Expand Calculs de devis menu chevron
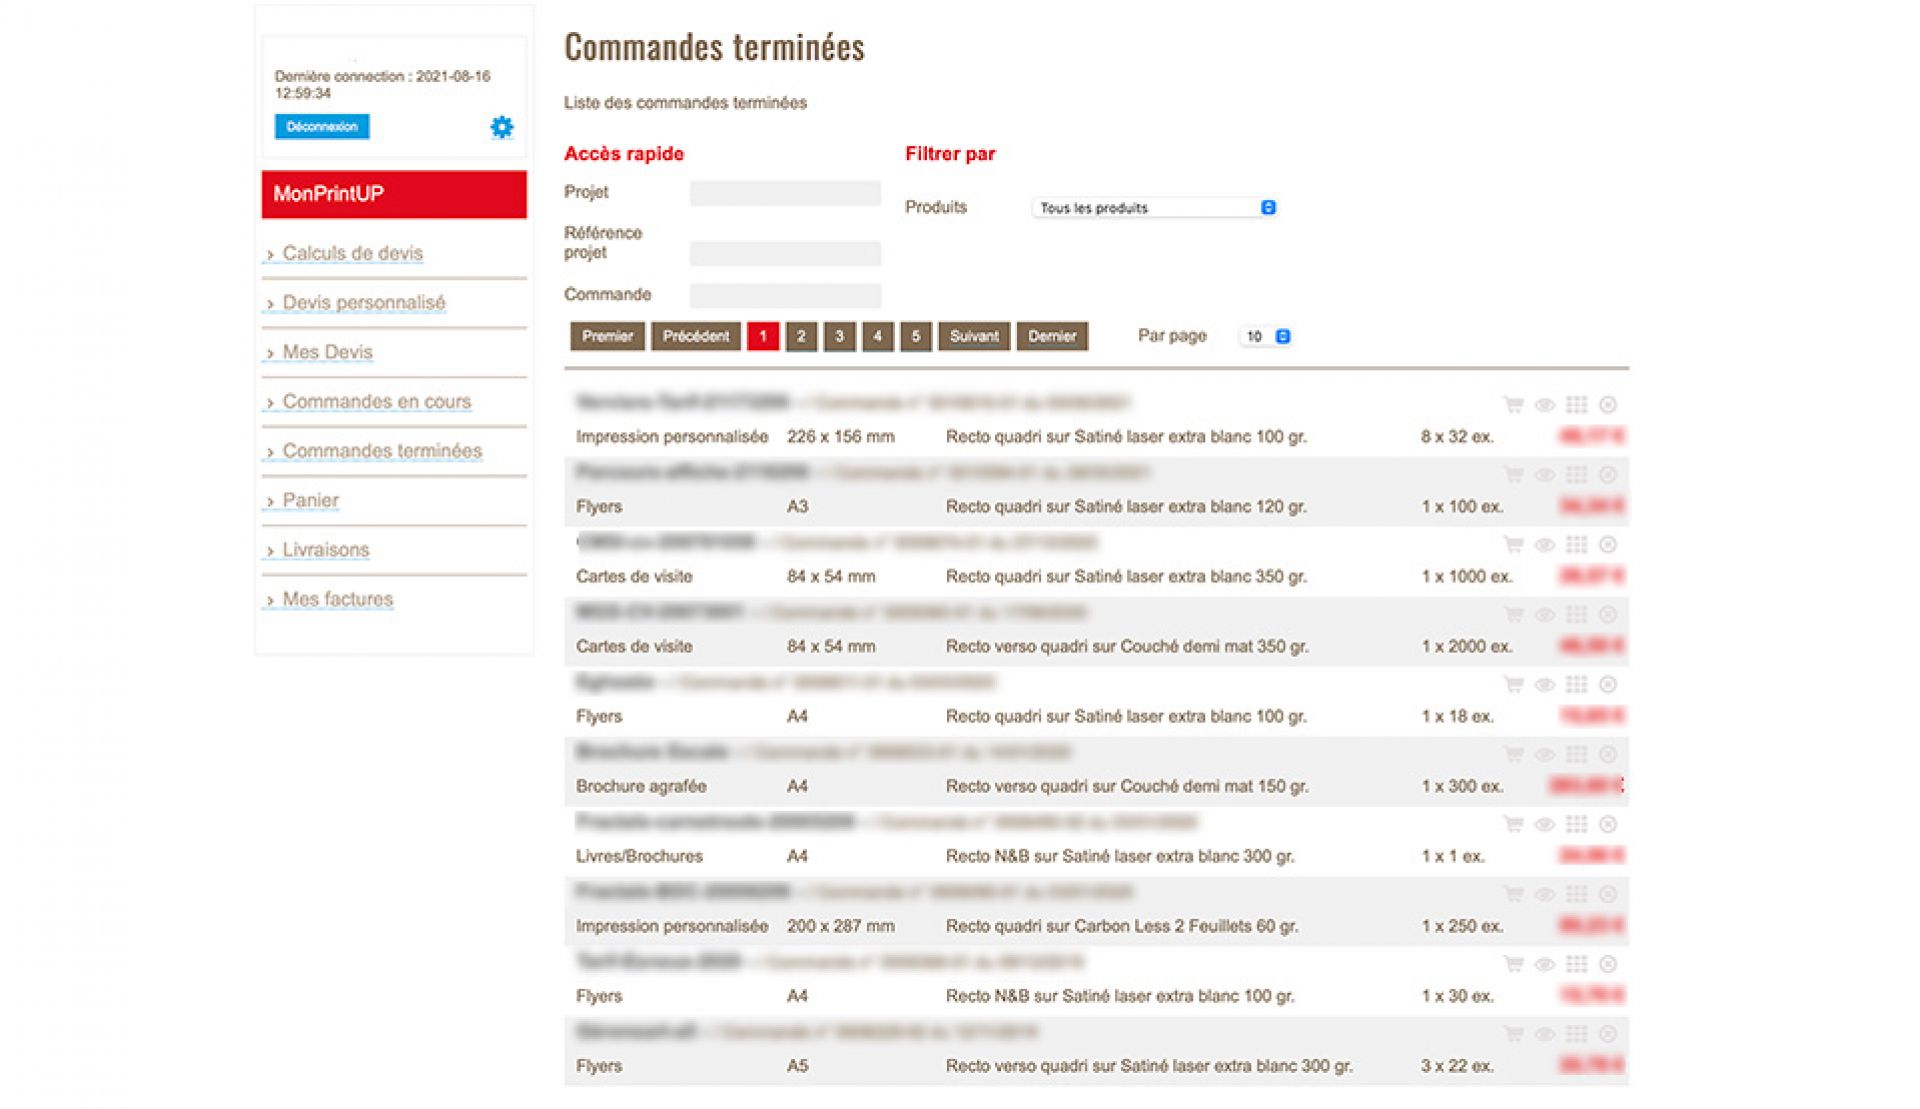 tap(270, 255)
